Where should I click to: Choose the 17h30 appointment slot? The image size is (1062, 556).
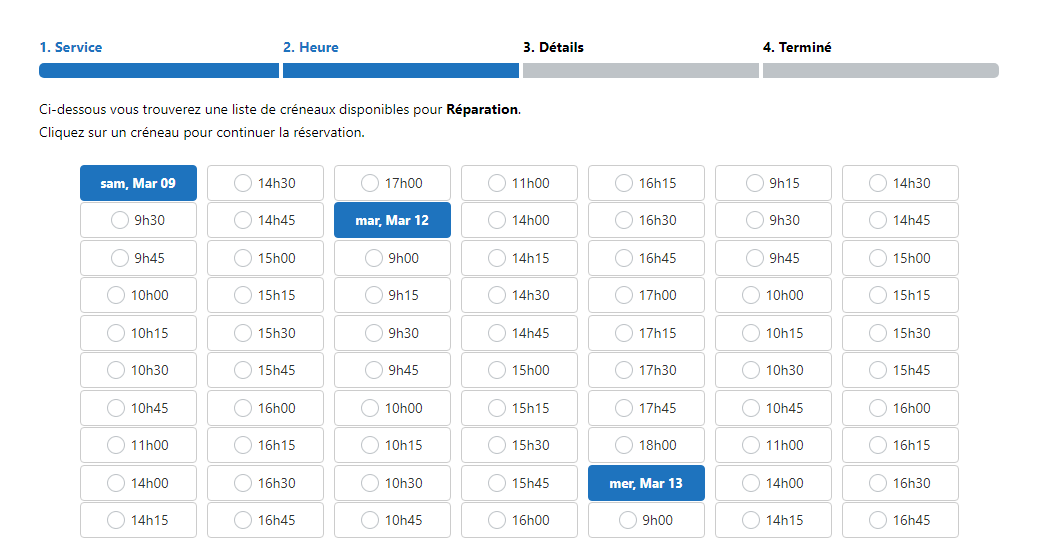[x=646, y=370]
